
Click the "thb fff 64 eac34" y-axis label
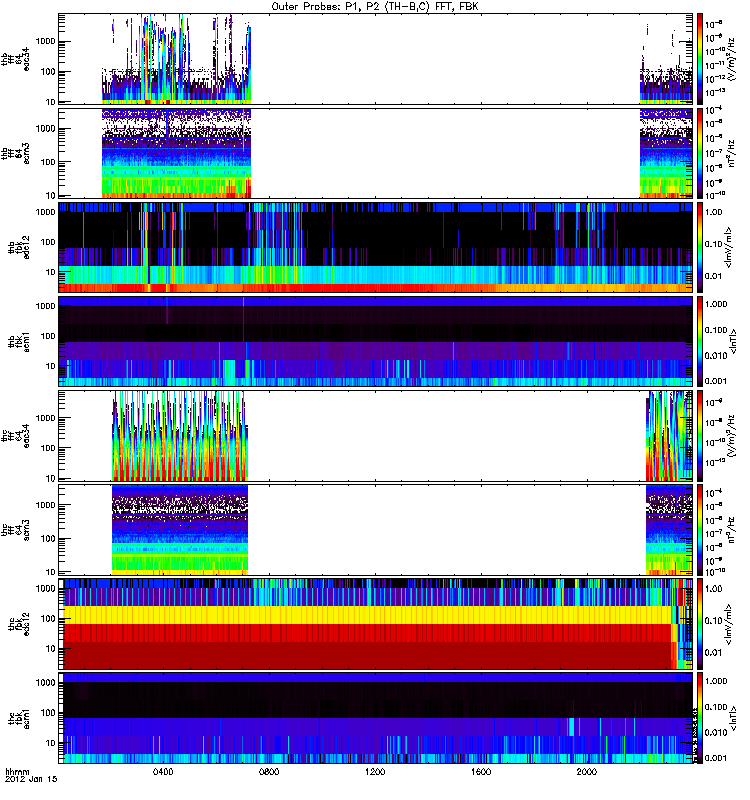tap(15, 59)
